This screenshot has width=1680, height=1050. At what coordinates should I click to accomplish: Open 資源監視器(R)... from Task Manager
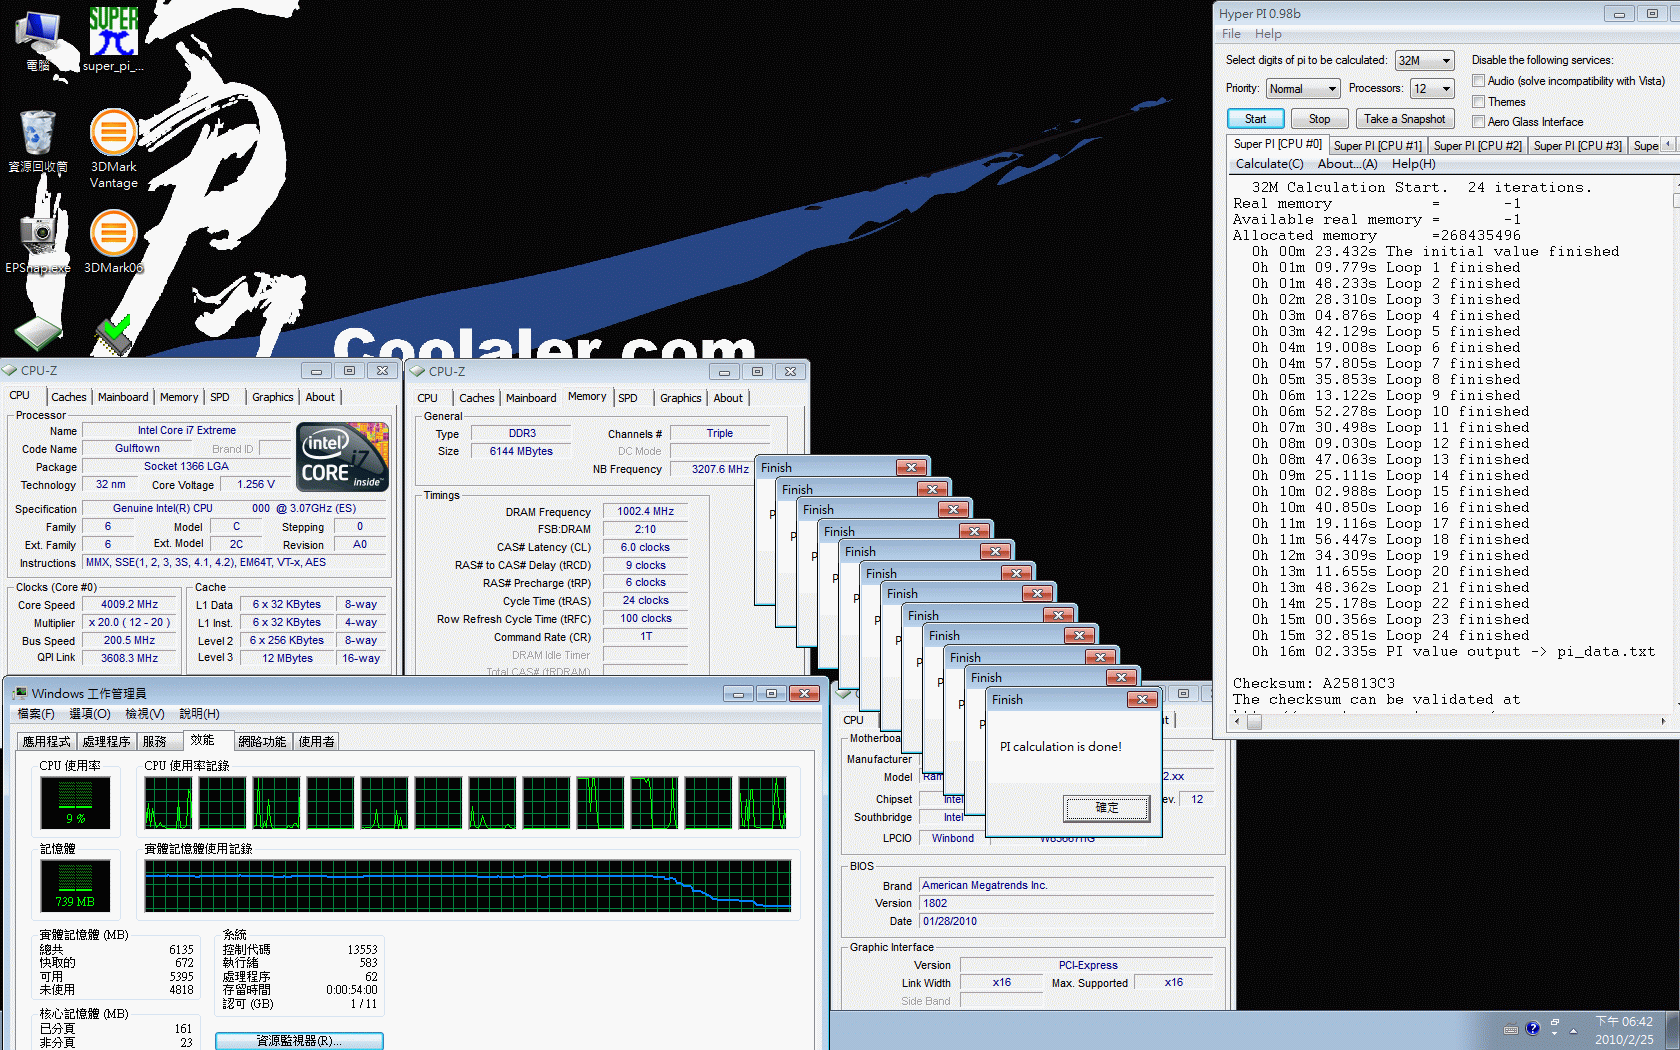click(x=299, y=1041)
